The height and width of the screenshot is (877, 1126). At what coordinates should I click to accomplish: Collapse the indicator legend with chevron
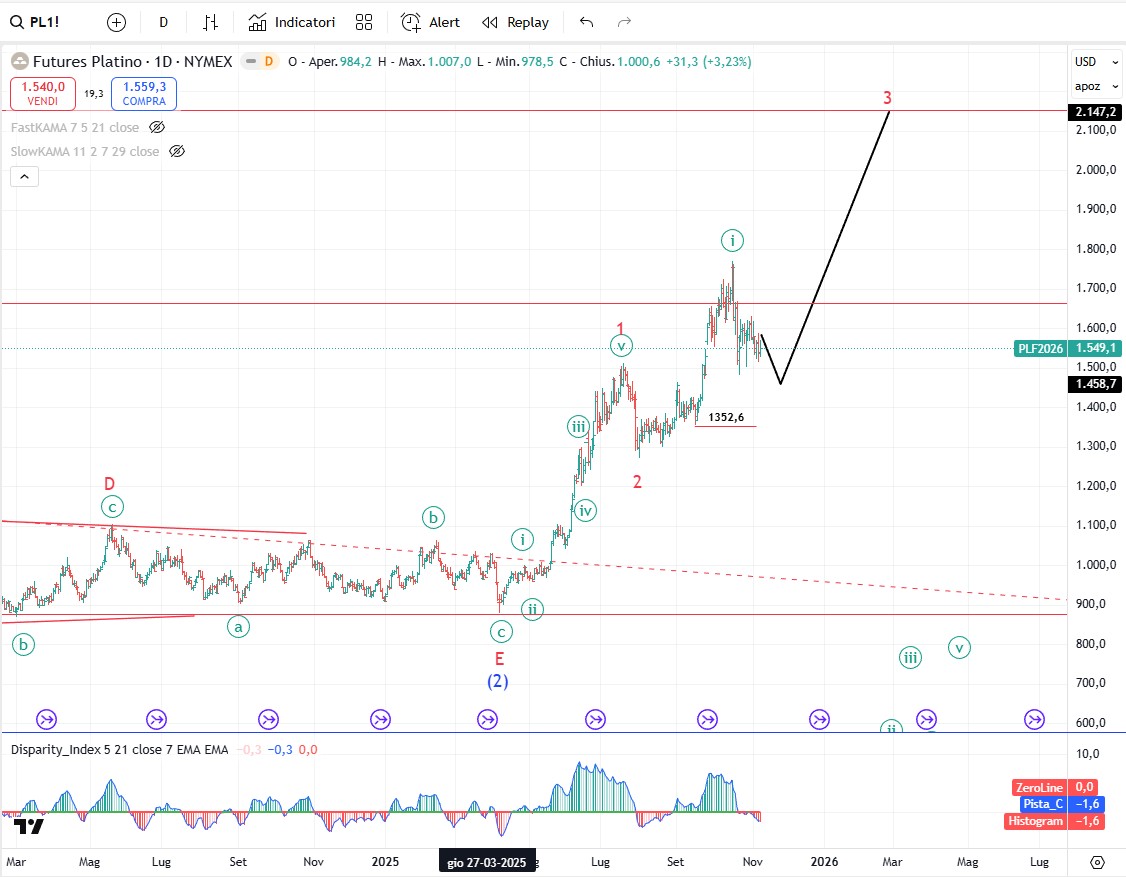click(x=25, y=177)
